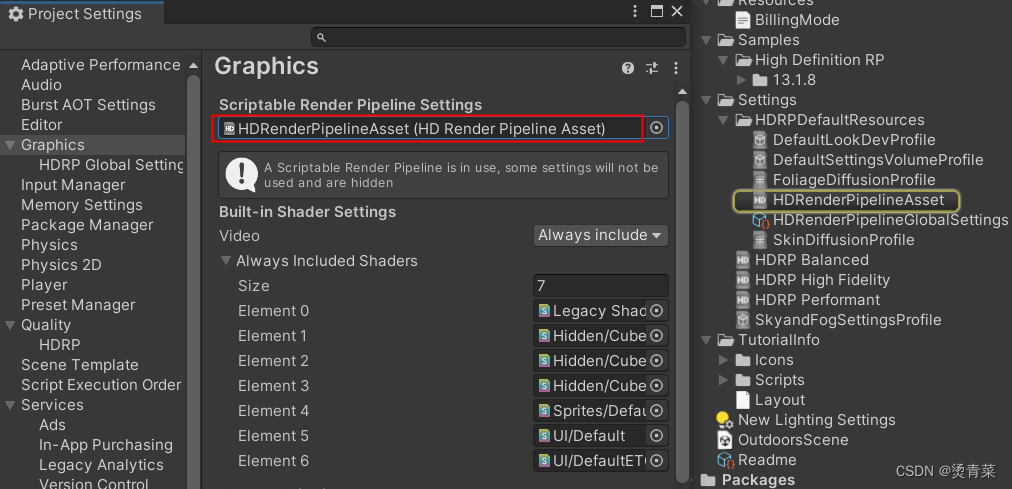Expand the Scripts folder

724,380
